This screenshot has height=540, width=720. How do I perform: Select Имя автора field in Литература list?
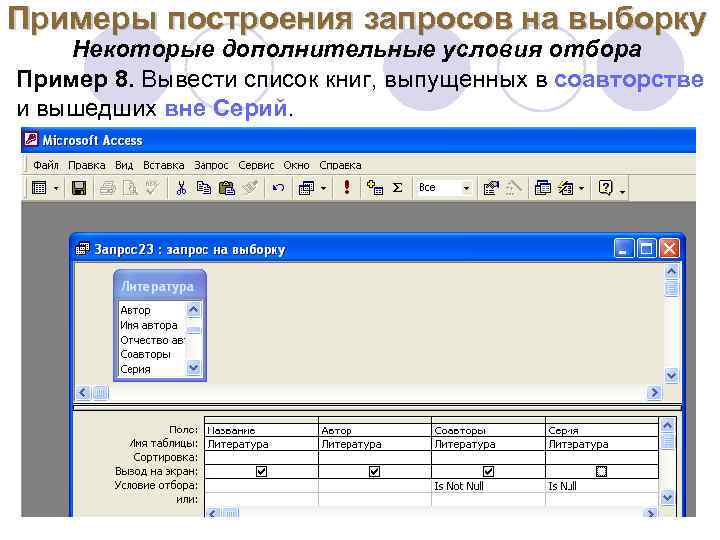152,325
